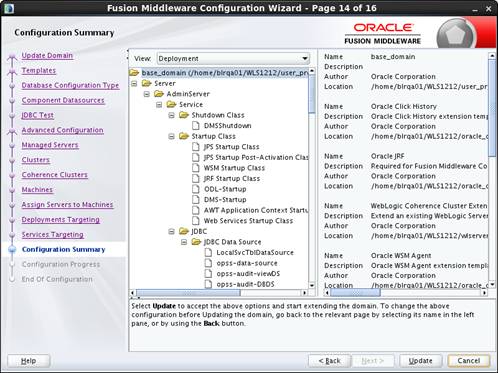Open the Managed Servers step
Image resolution: width=498 pixels, height=373 pixels.
point(50,145)
